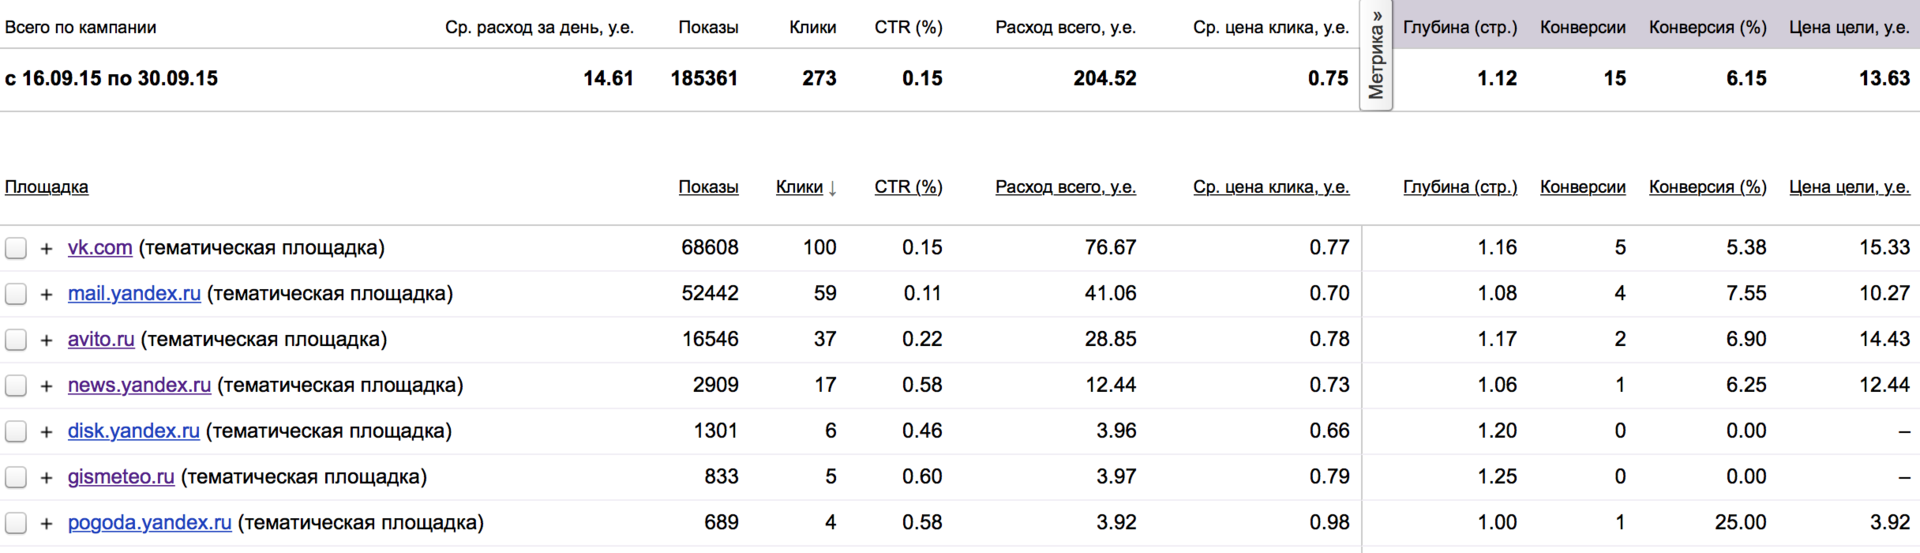Image resolution: width=1920 pixels, height=553 pixels.
Task: Enable the gismeteo.ru row checkbox
Action: (16, 477)
